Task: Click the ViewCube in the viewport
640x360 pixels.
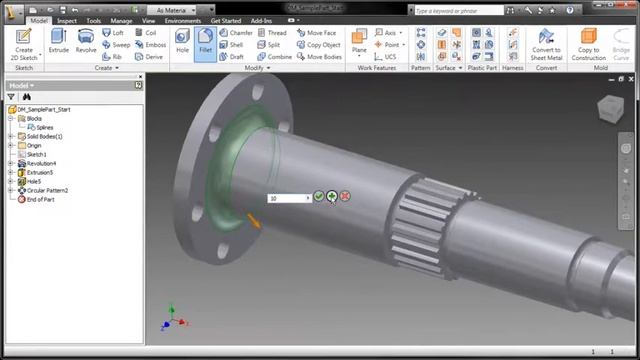Action: pyautogui.click(x=611, y=109)
